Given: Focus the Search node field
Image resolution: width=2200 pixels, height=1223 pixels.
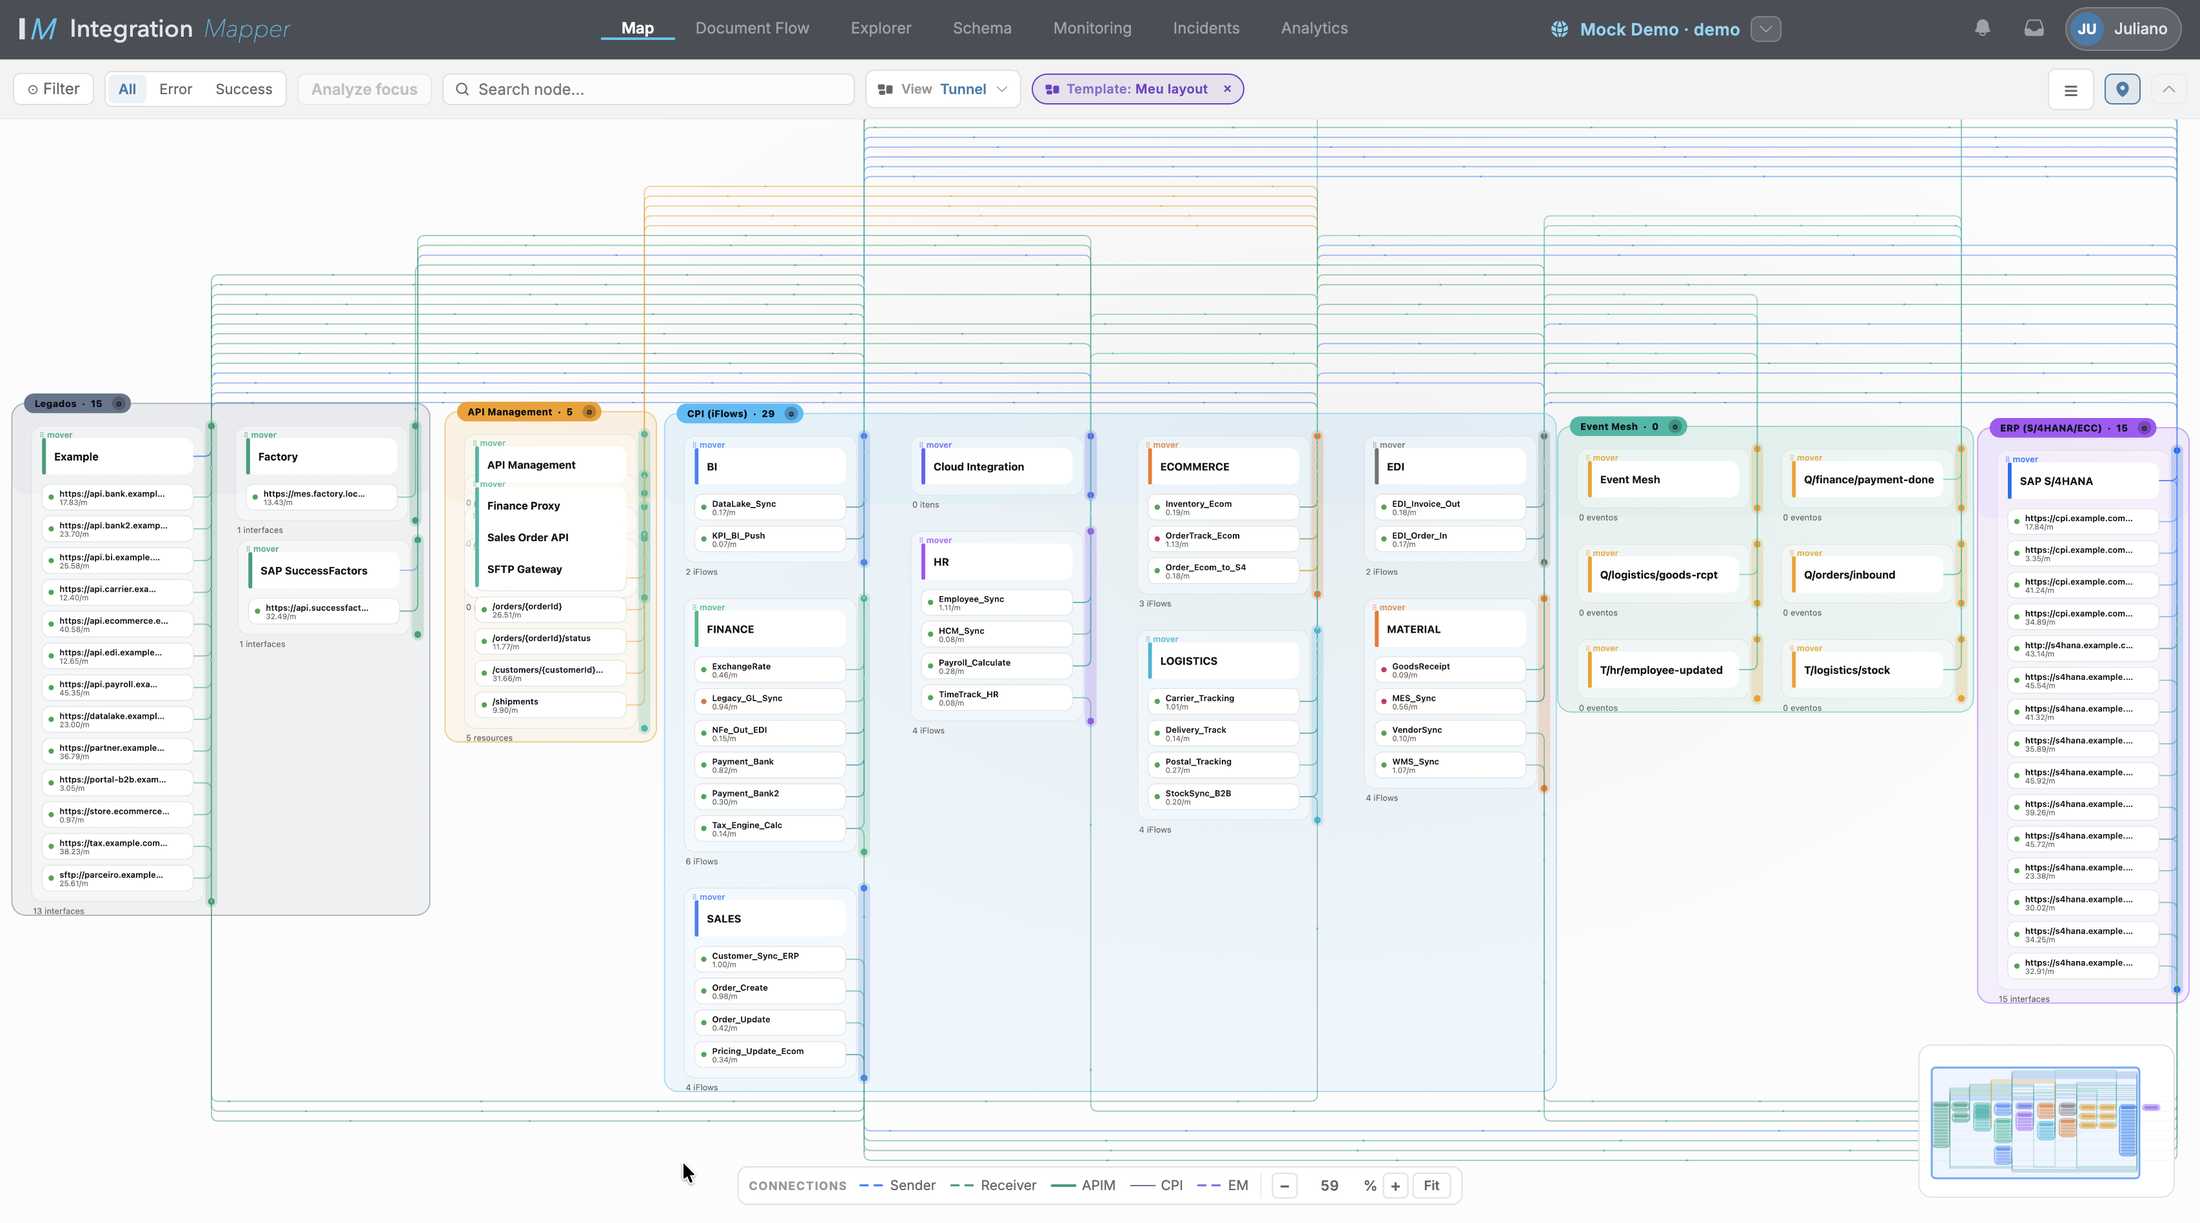Looking at the screenshot, I should click(x=648, y=89).
